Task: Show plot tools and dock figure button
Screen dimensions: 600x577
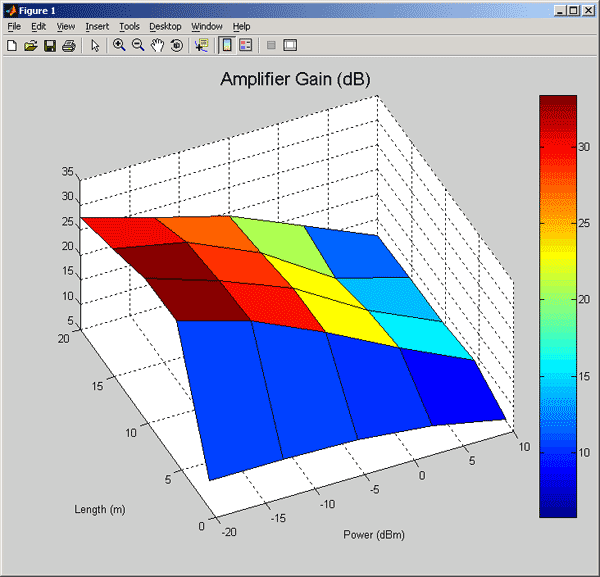Action: pos(290,46)
